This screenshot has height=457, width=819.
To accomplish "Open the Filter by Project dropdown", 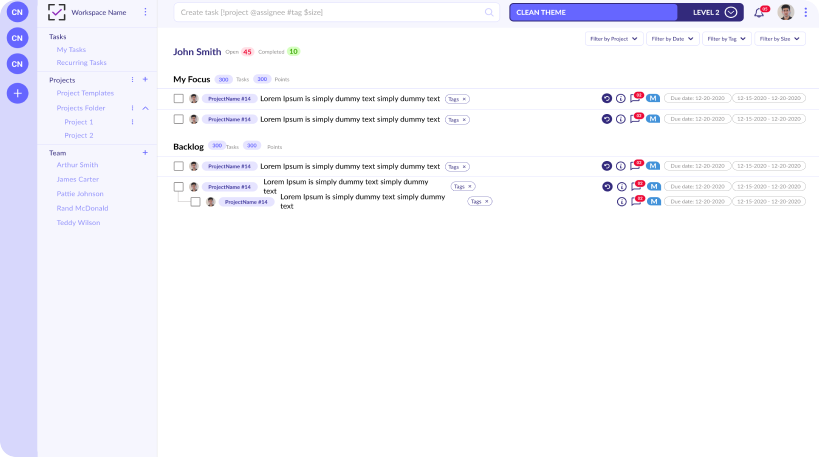I will [x=613, y=39].
